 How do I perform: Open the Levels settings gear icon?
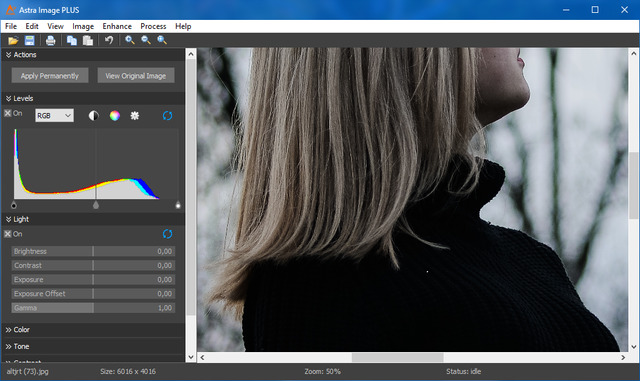[x=135, y=116]
